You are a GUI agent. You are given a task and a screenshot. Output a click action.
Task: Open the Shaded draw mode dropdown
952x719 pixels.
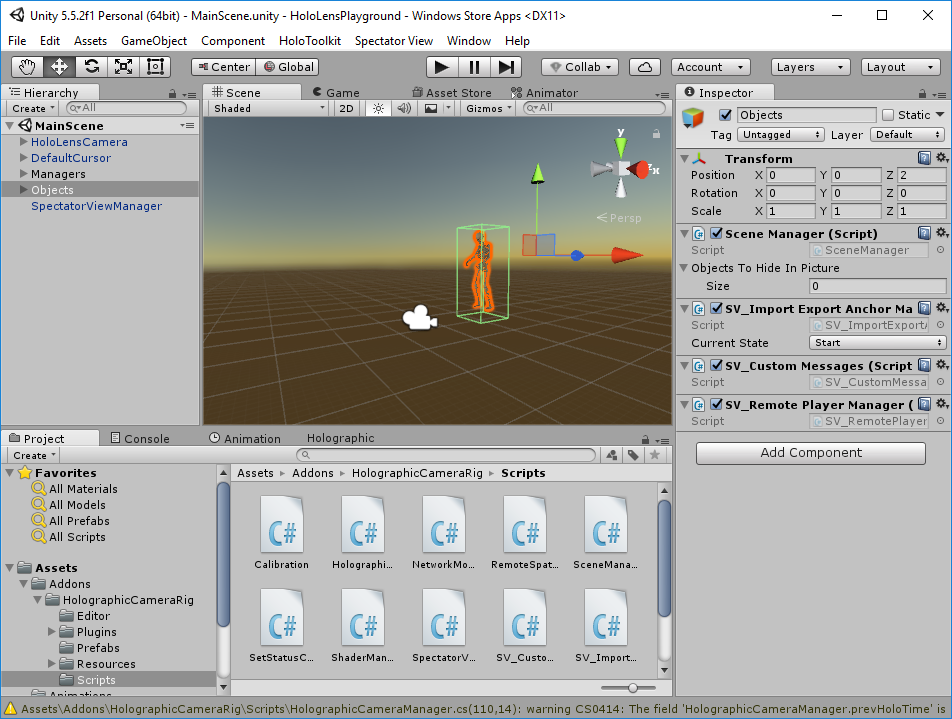coord(270,108)
